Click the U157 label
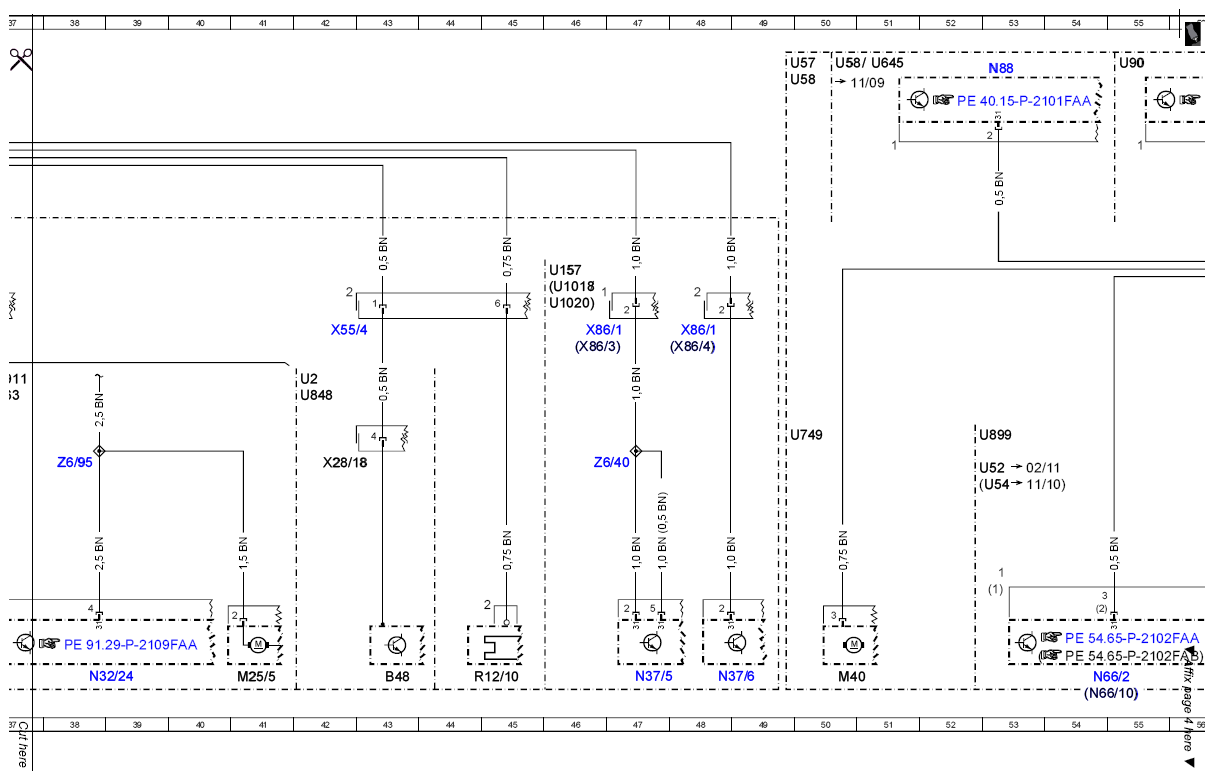Image resolution: width=1214 pixels, height=780 pixels. tap(567, 270)
